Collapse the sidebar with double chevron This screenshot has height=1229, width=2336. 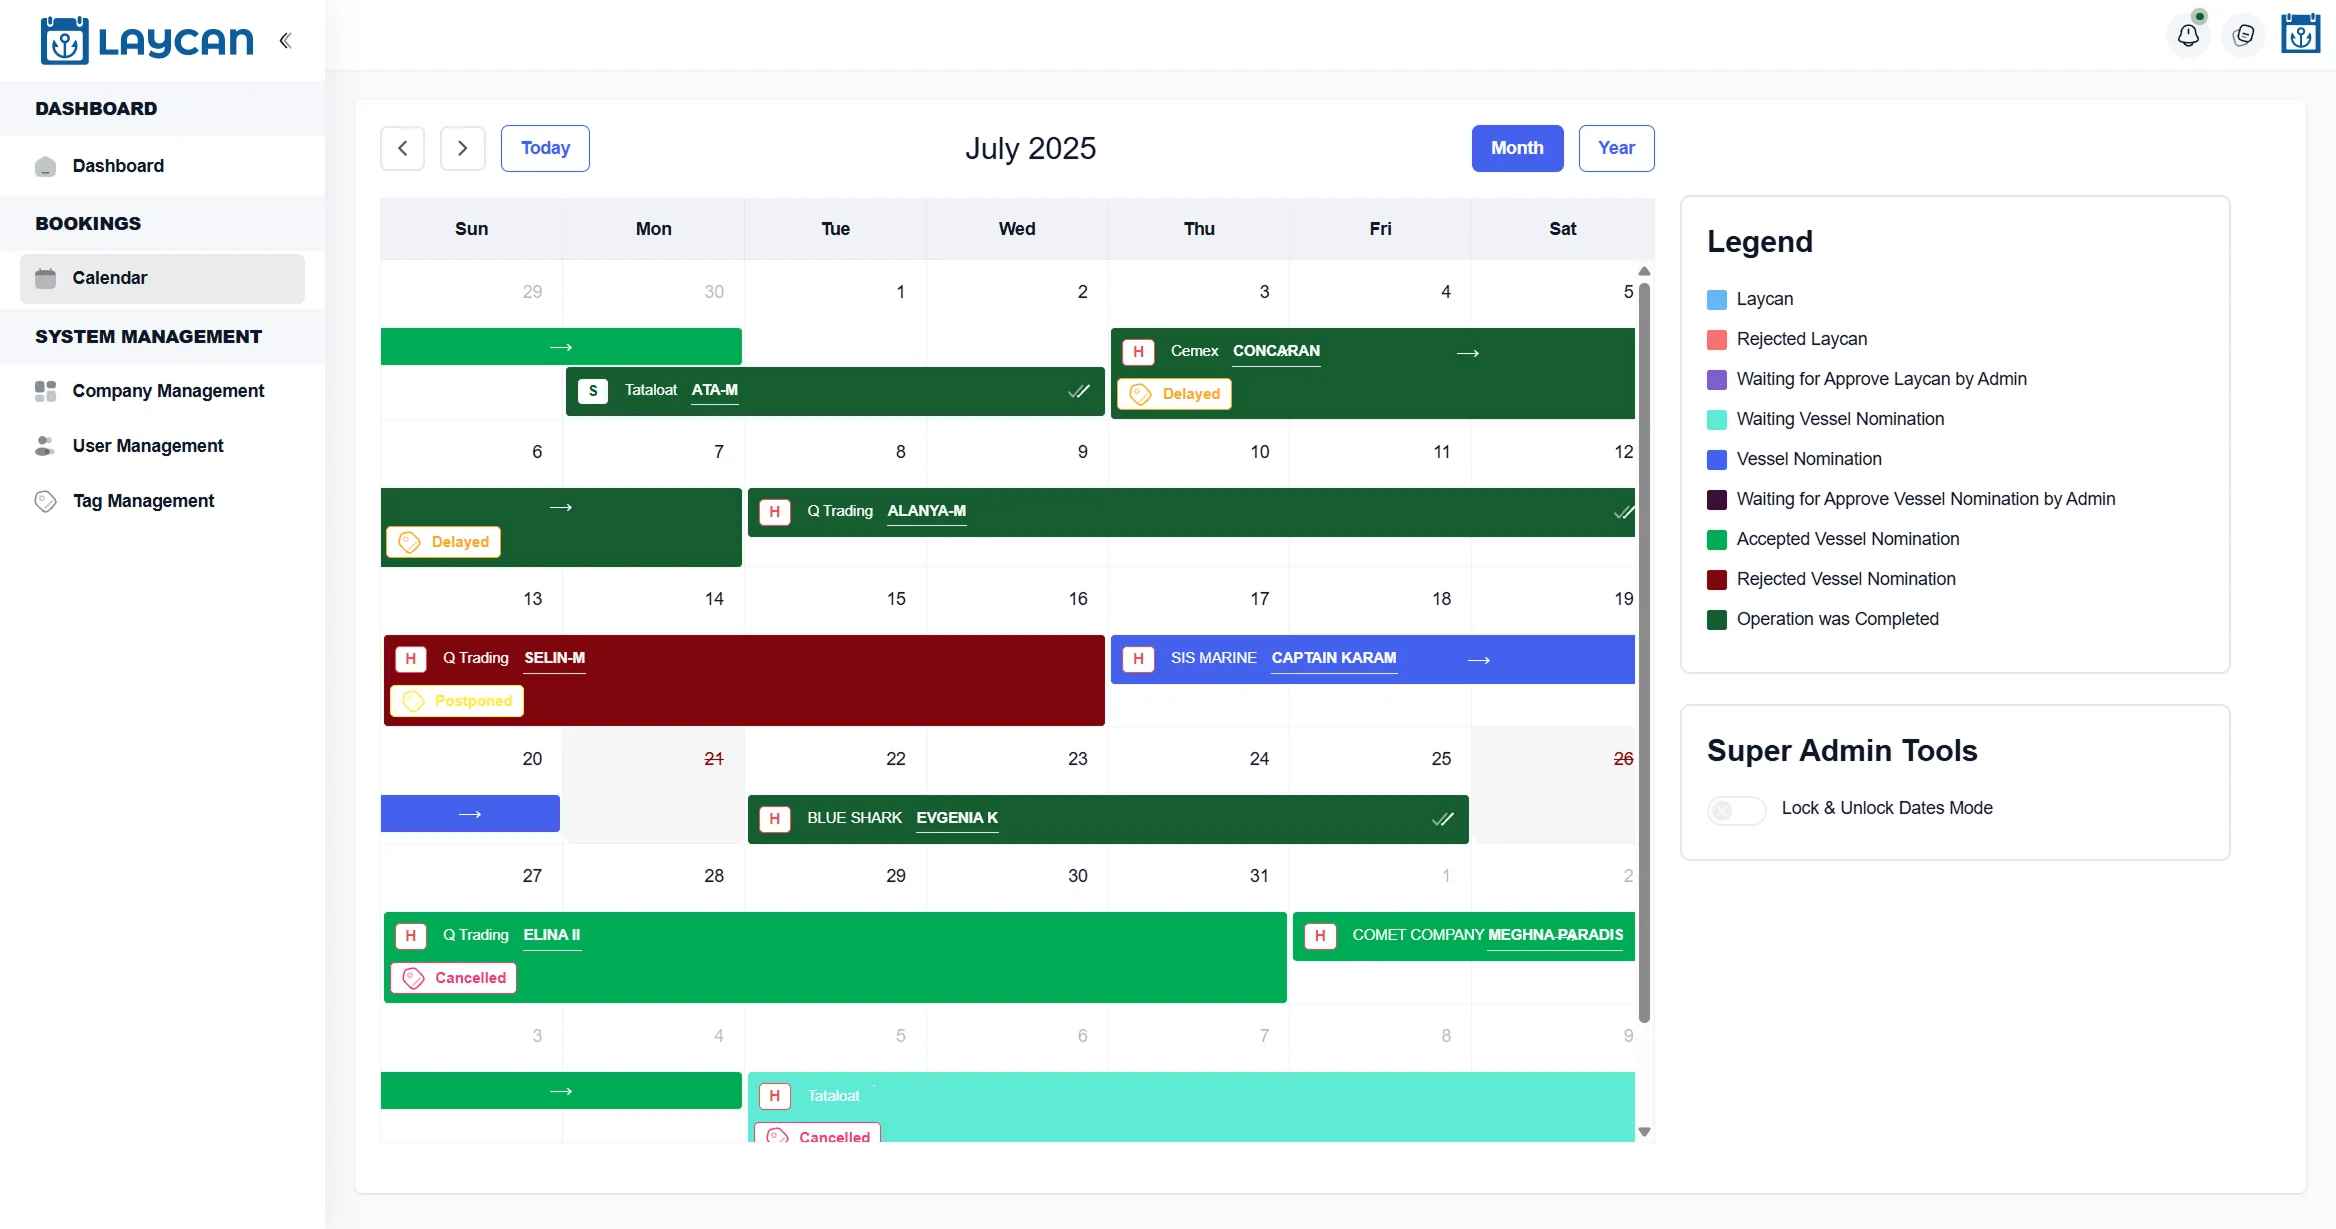tap(285, 41)
